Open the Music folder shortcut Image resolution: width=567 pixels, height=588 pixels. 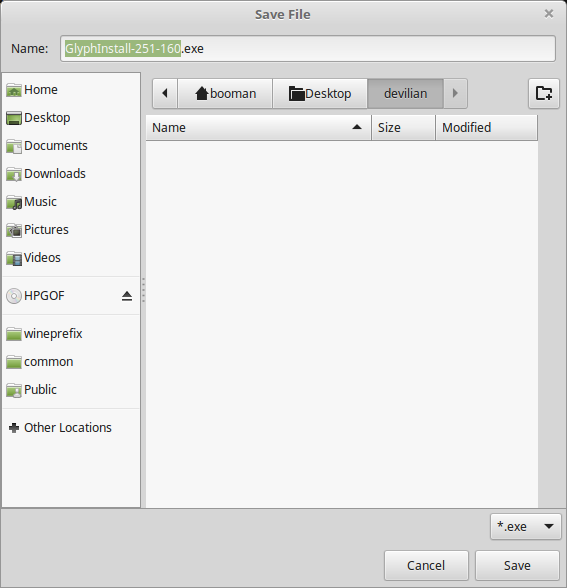pyautogui.click(x=71, y=202)
